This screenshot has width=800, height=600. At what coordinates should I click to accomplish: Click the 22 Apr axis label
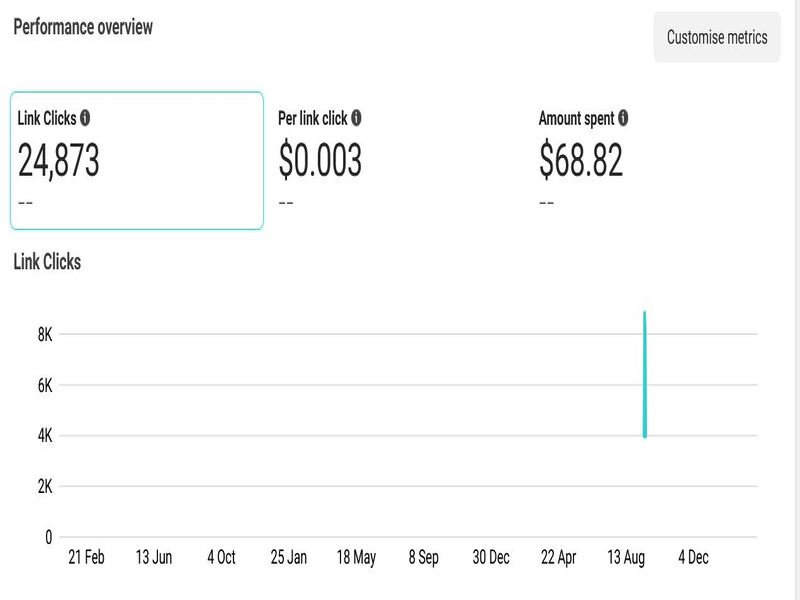(559, 558)
